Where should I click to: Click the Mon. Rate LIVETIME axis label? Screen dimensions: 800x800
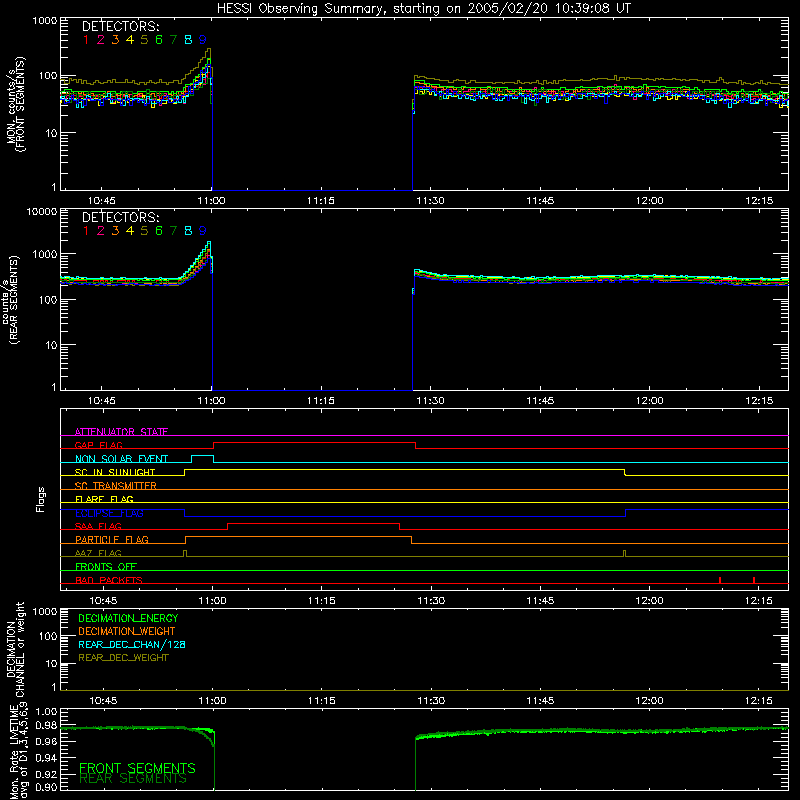coord(18,752)
